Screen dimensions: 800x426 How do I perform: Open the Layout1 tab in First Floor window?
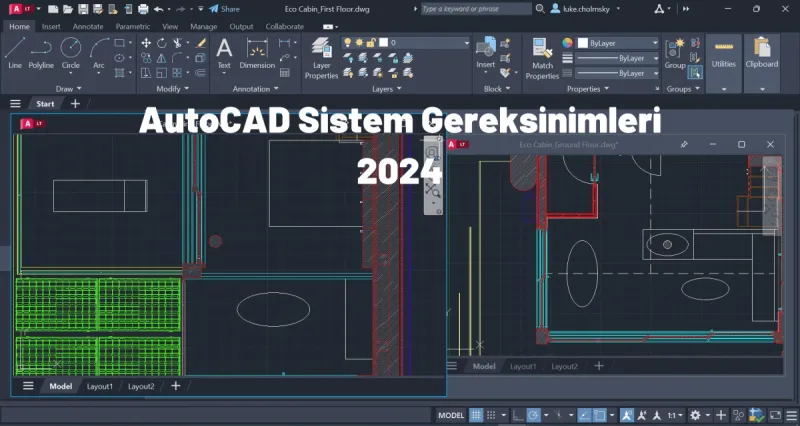[99, 386]
